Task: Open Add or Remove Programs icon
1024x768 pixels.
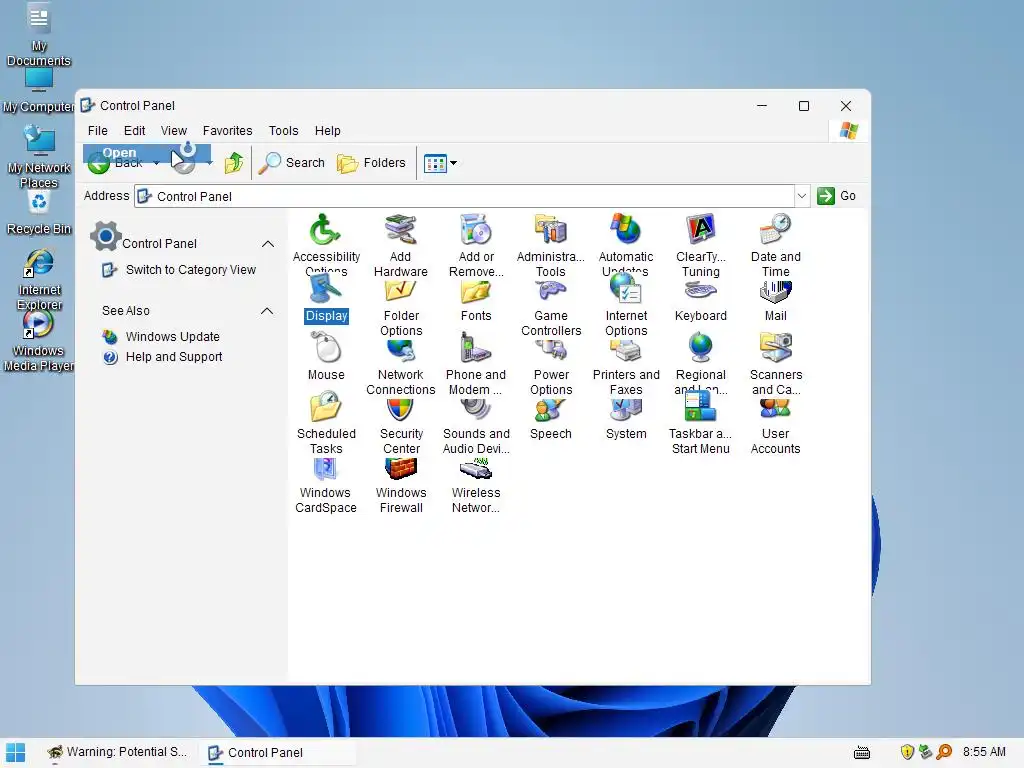Action: [x=475, y=230]
